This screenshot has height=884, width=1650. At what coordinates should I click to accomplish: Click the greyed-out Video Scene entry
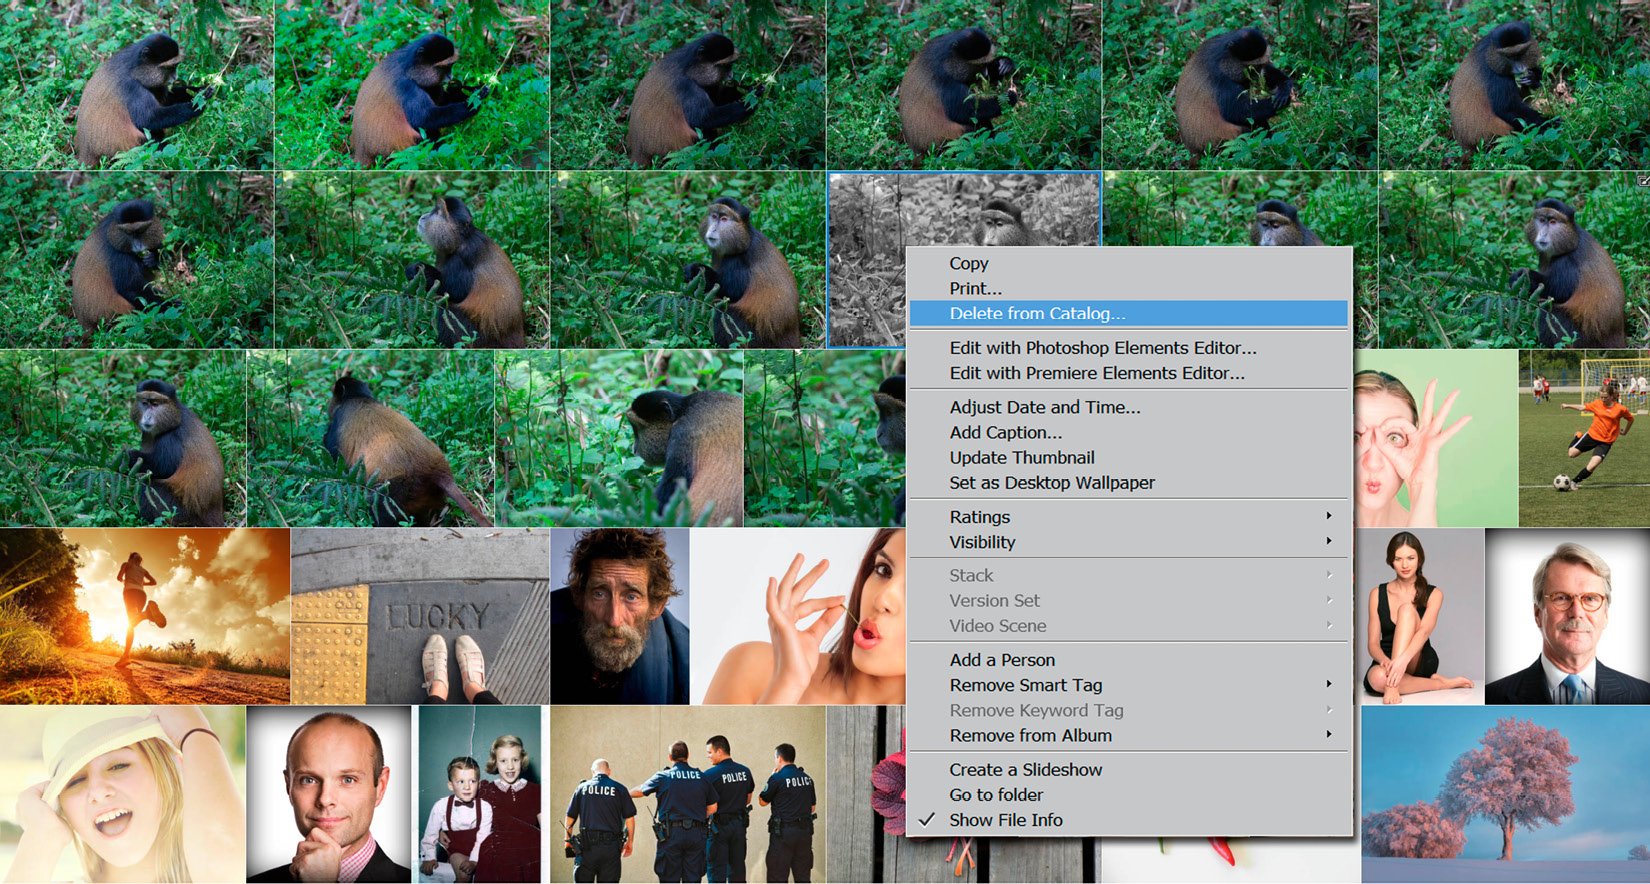click(1128, 625)
